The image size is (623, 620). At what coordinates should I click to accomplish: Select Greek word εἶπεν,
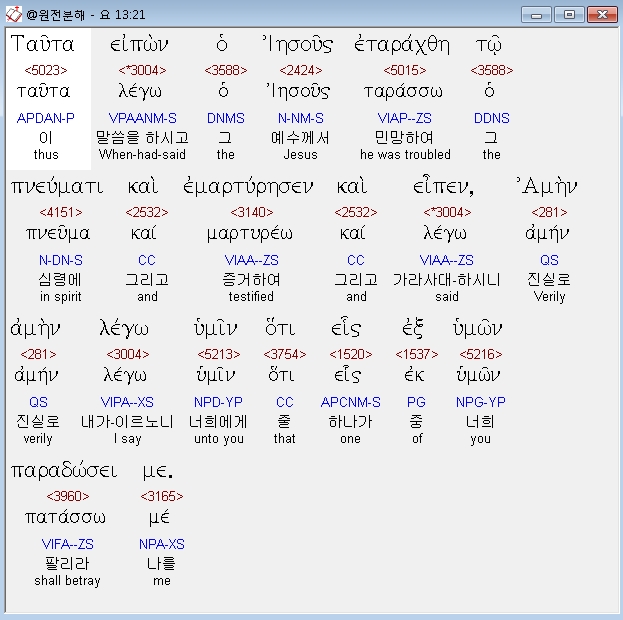coord(443,187)
